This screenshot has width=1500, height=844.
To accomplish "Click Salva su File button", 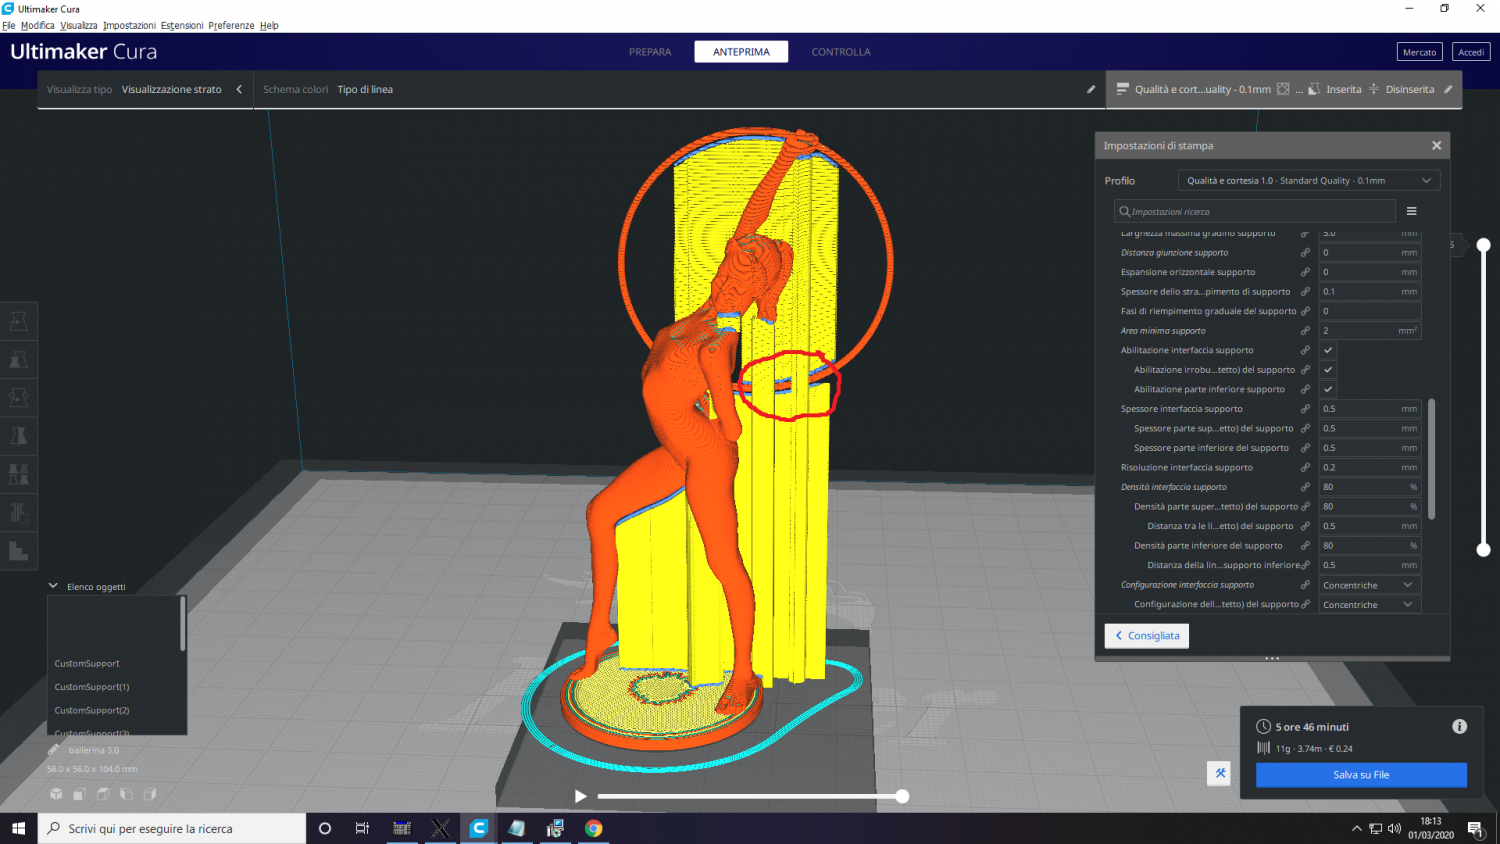I will click(1361, 775).
